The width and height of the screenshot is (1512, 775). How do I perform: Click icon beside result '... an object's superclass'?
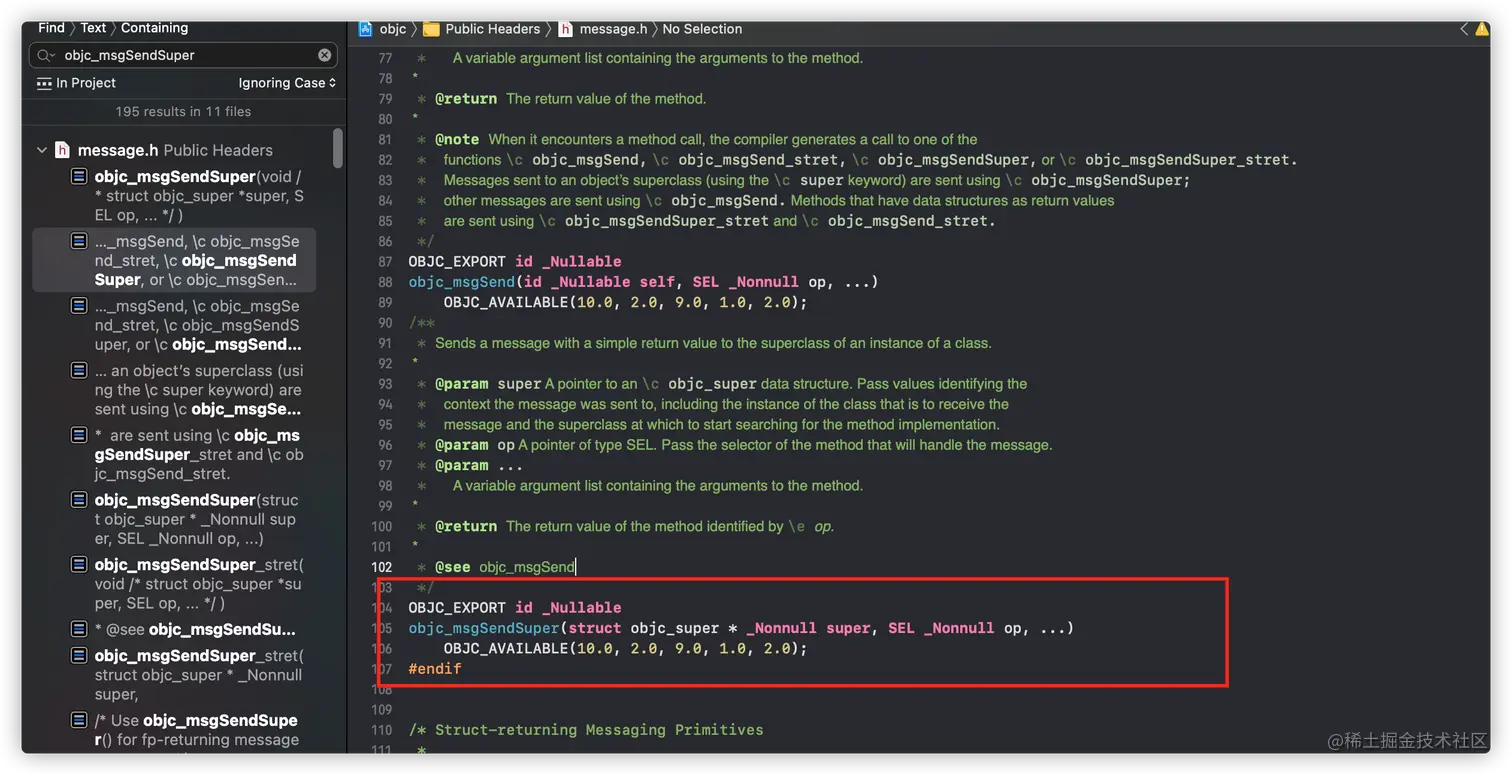(x=79, y=371)
